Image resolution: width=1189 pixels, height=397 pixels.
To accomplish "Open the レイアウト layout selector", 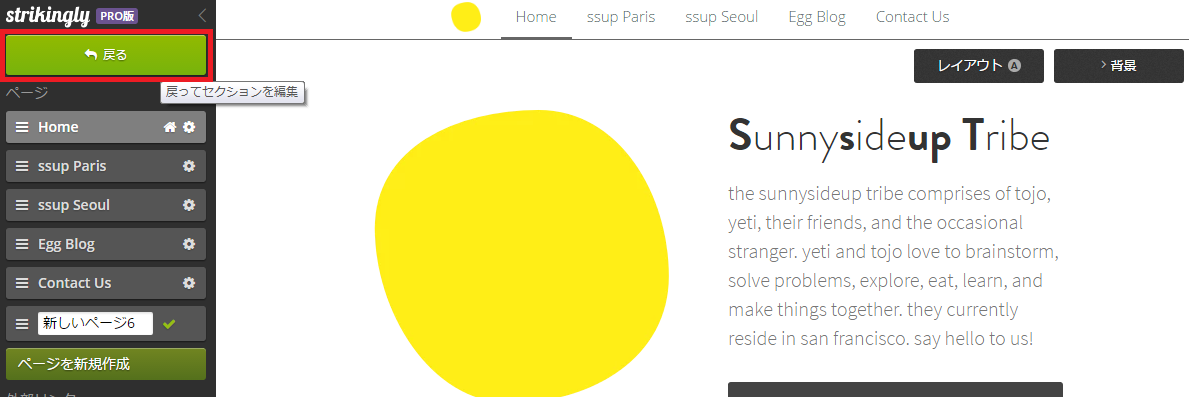I will point(978,66).
